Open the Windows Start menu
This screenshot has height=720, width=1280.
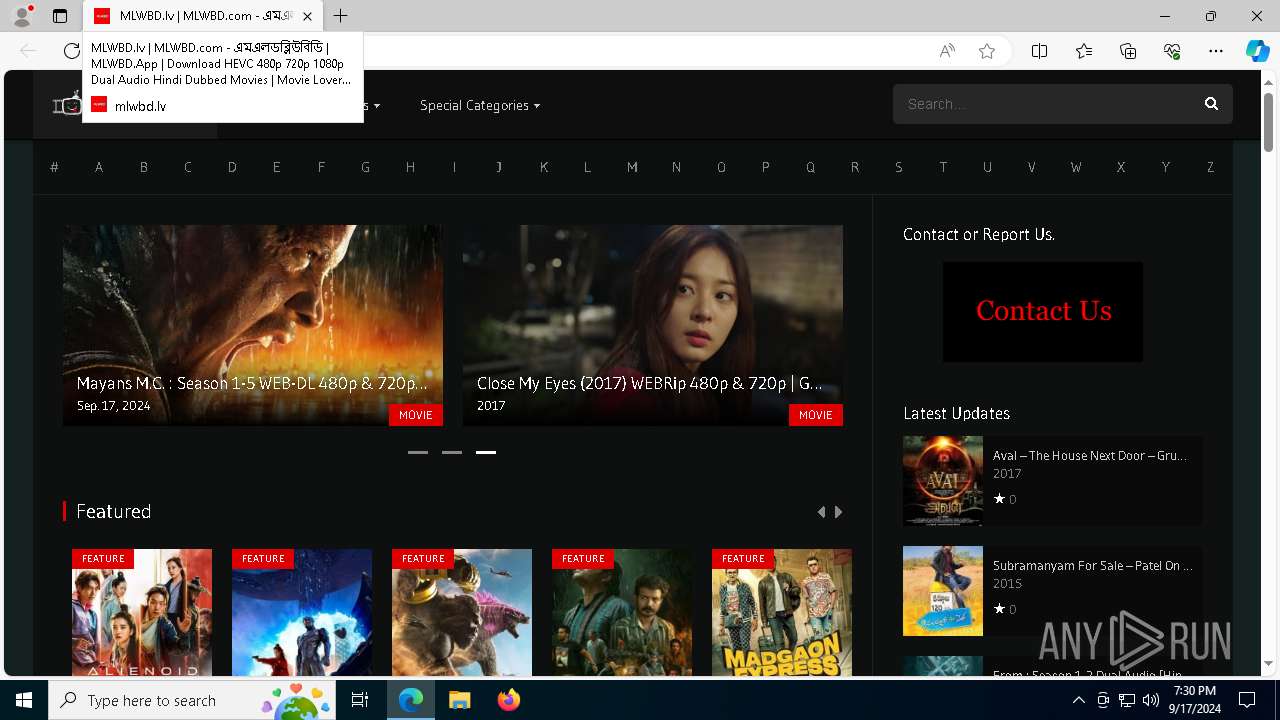tap(24, 700)
